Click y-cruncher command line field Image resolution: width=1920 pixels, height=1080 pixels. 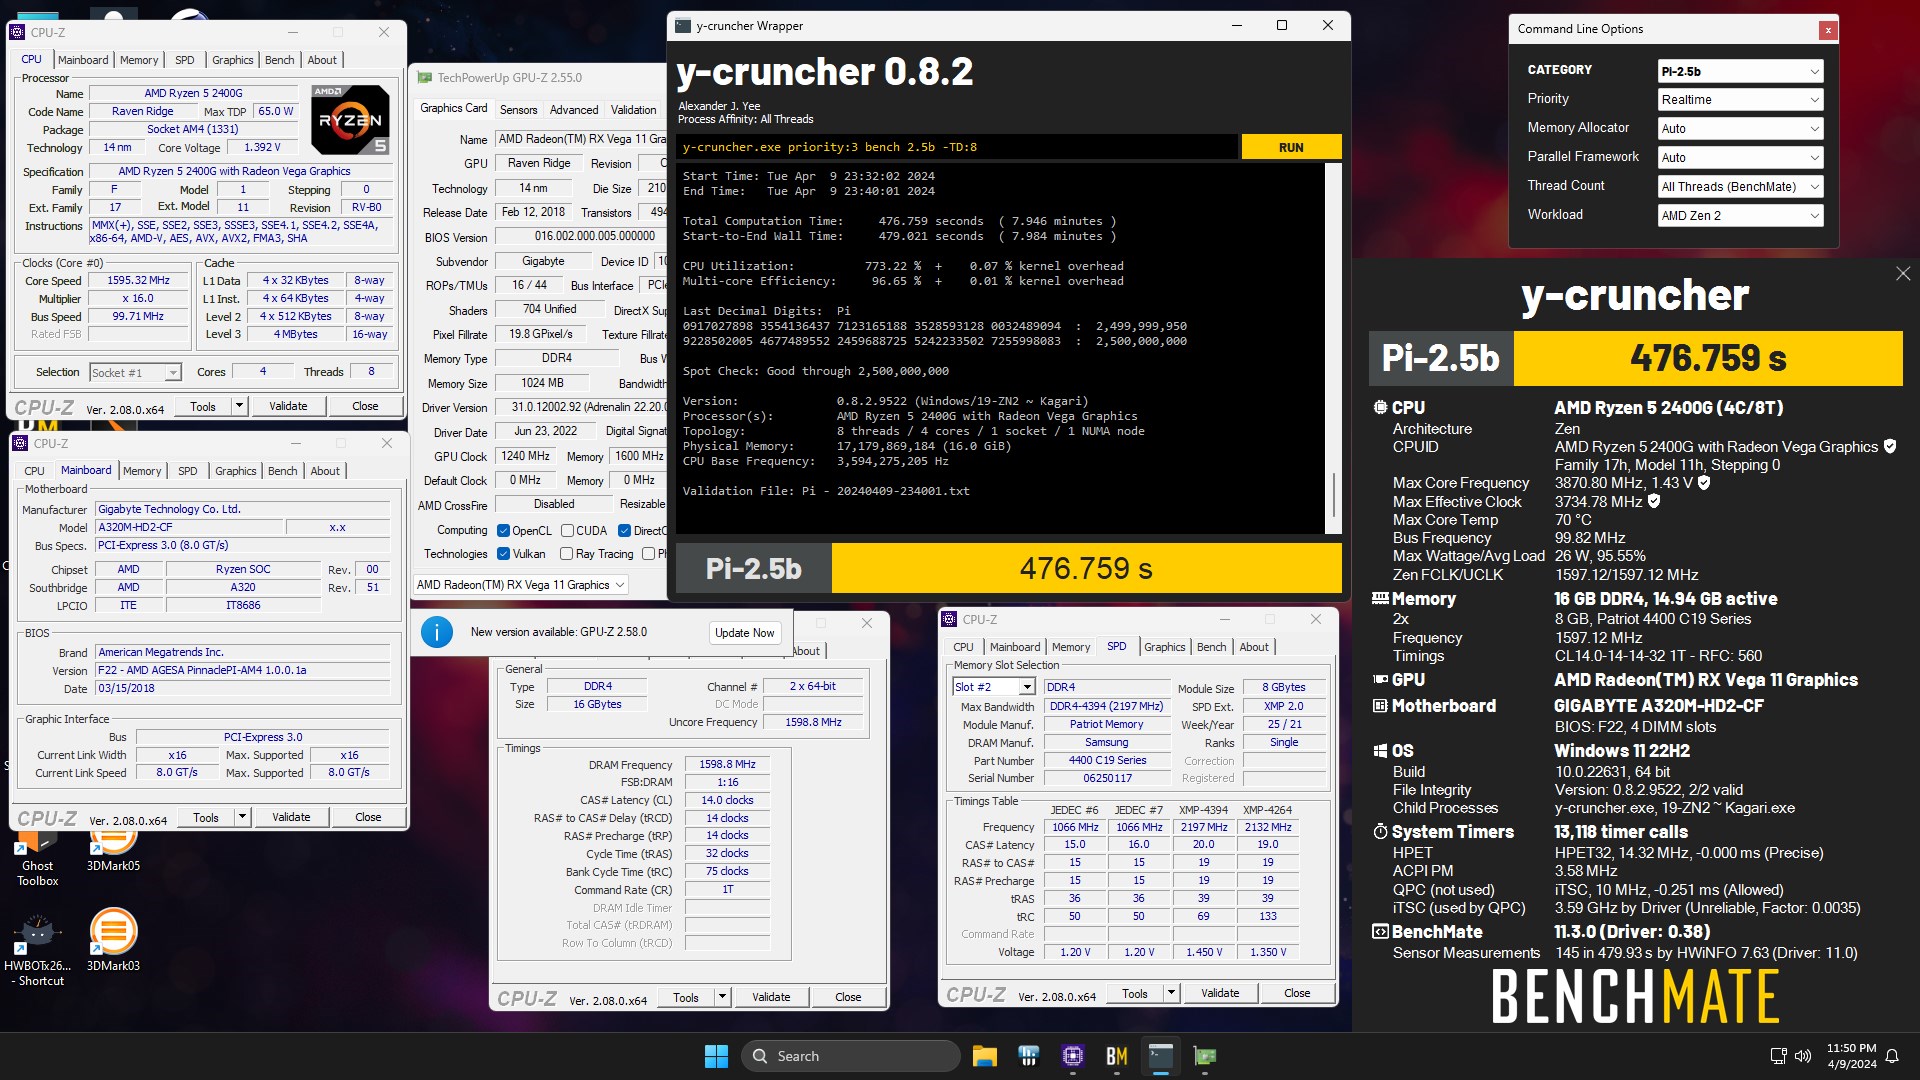(x=957, y=147)
